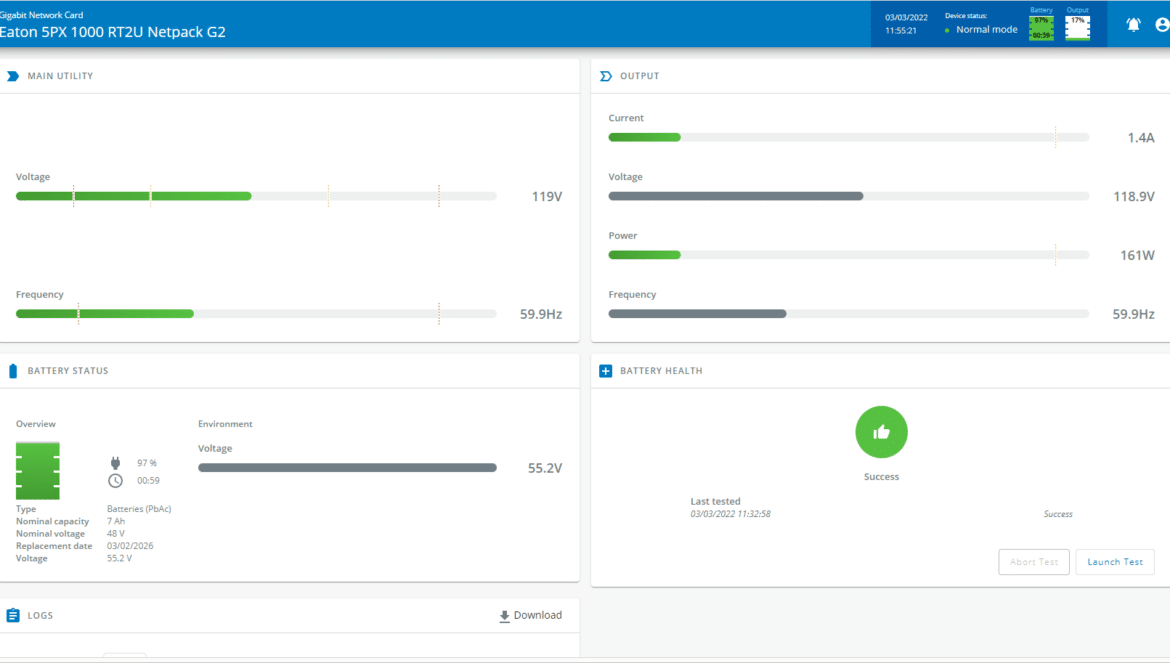Click the 48 V nominal voltage value
The height and width of the screenshot is (663, 1170).
(x=116, y=534)
